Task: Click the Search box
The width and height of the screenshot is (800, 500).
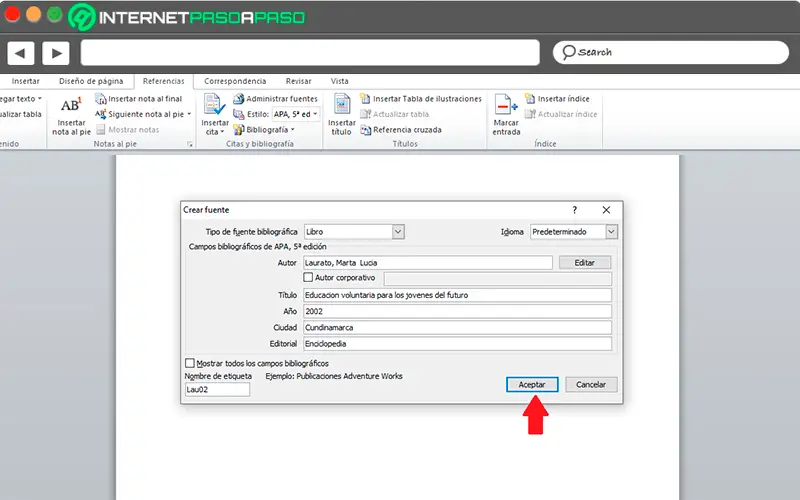Action: pyautogui.click(x=670, y=52)
